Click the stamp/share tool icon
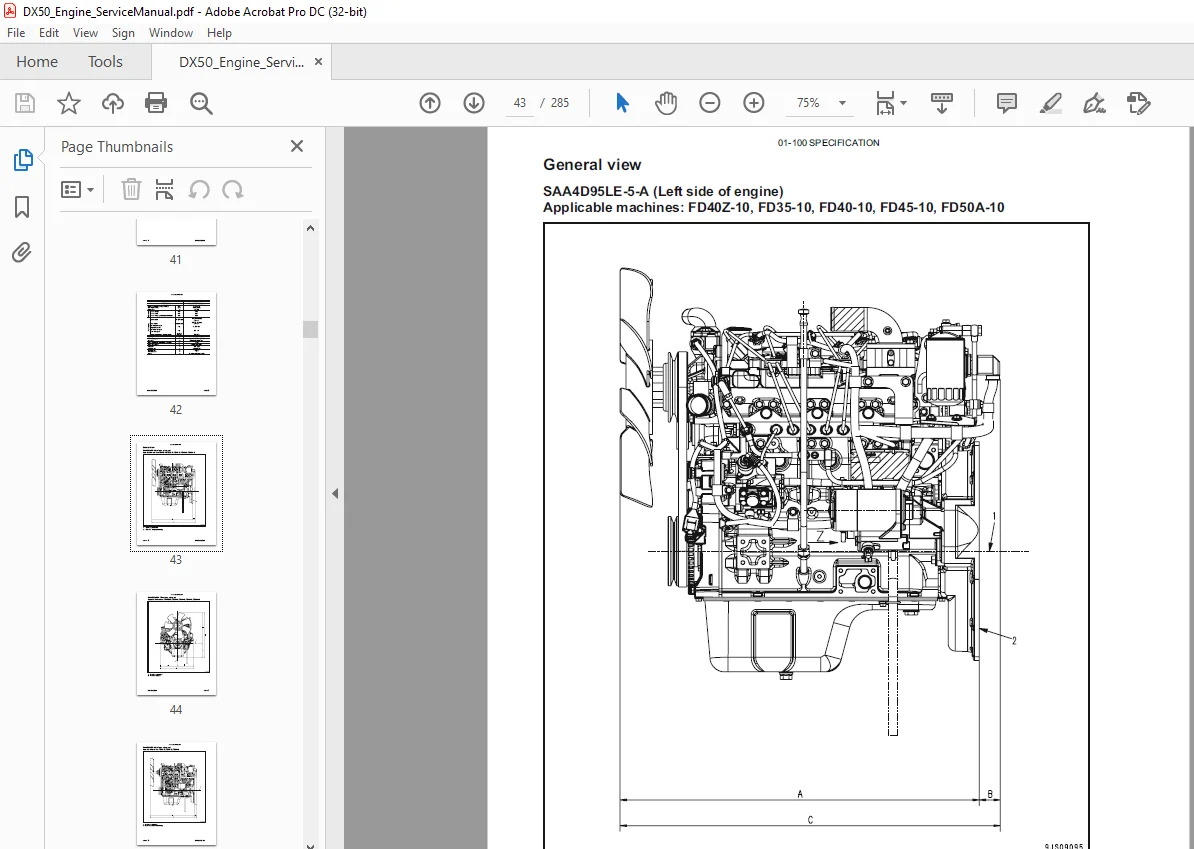Viewport: 1194px width, 849px height. click(x=1138, y=103)
